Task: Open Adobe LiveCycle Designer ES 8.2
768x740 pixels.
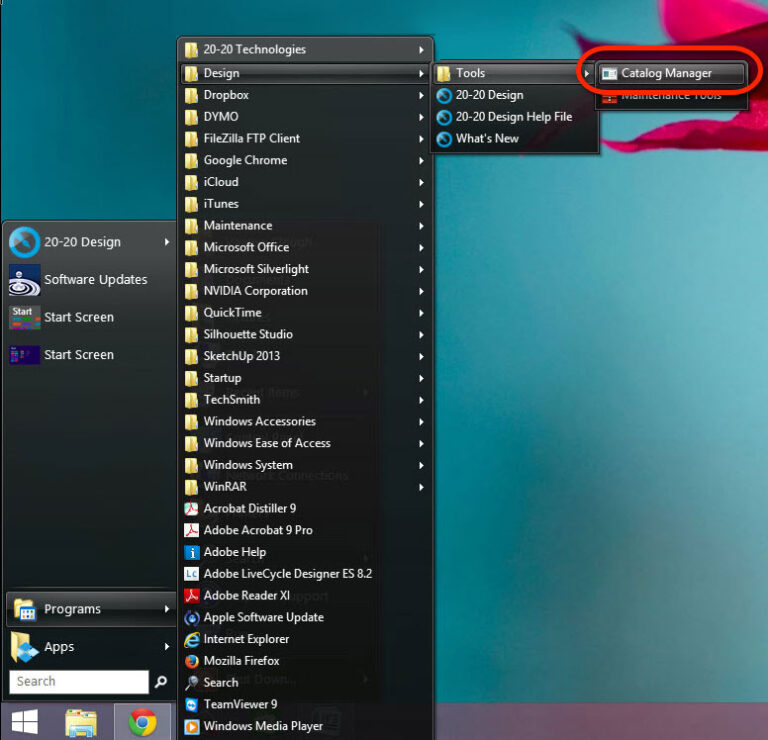Action: 287,574
